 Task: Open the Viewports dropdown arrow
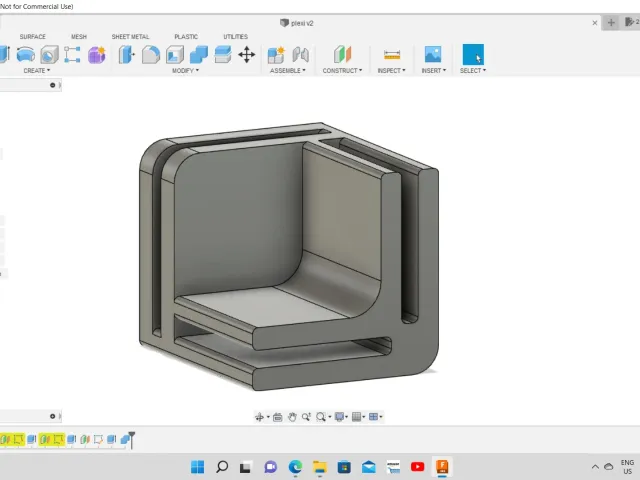tap(381, 417)
